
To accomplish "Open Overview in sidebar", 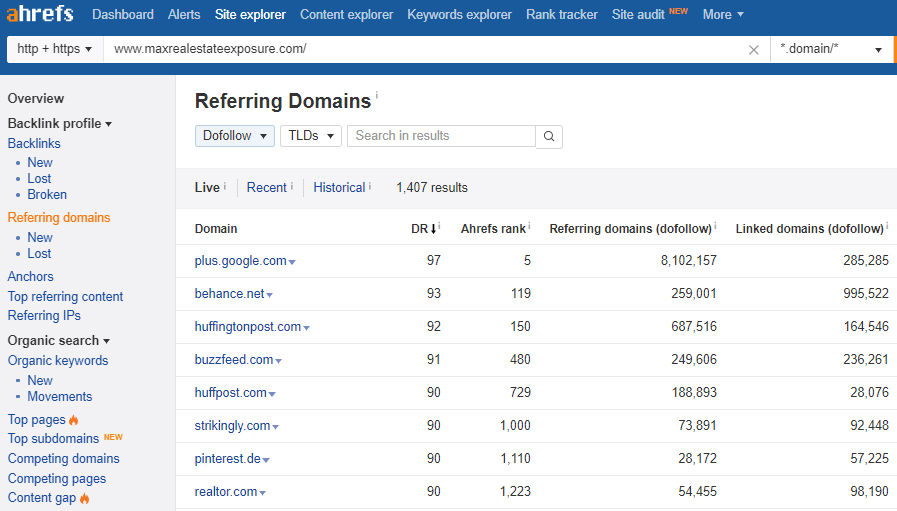I will pyautogui.click(x=35, y=98).
